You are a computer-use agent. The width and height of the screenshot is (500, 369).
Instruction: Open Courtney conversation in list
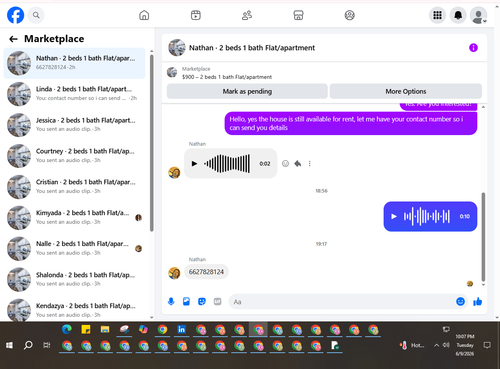click(74, 156)
